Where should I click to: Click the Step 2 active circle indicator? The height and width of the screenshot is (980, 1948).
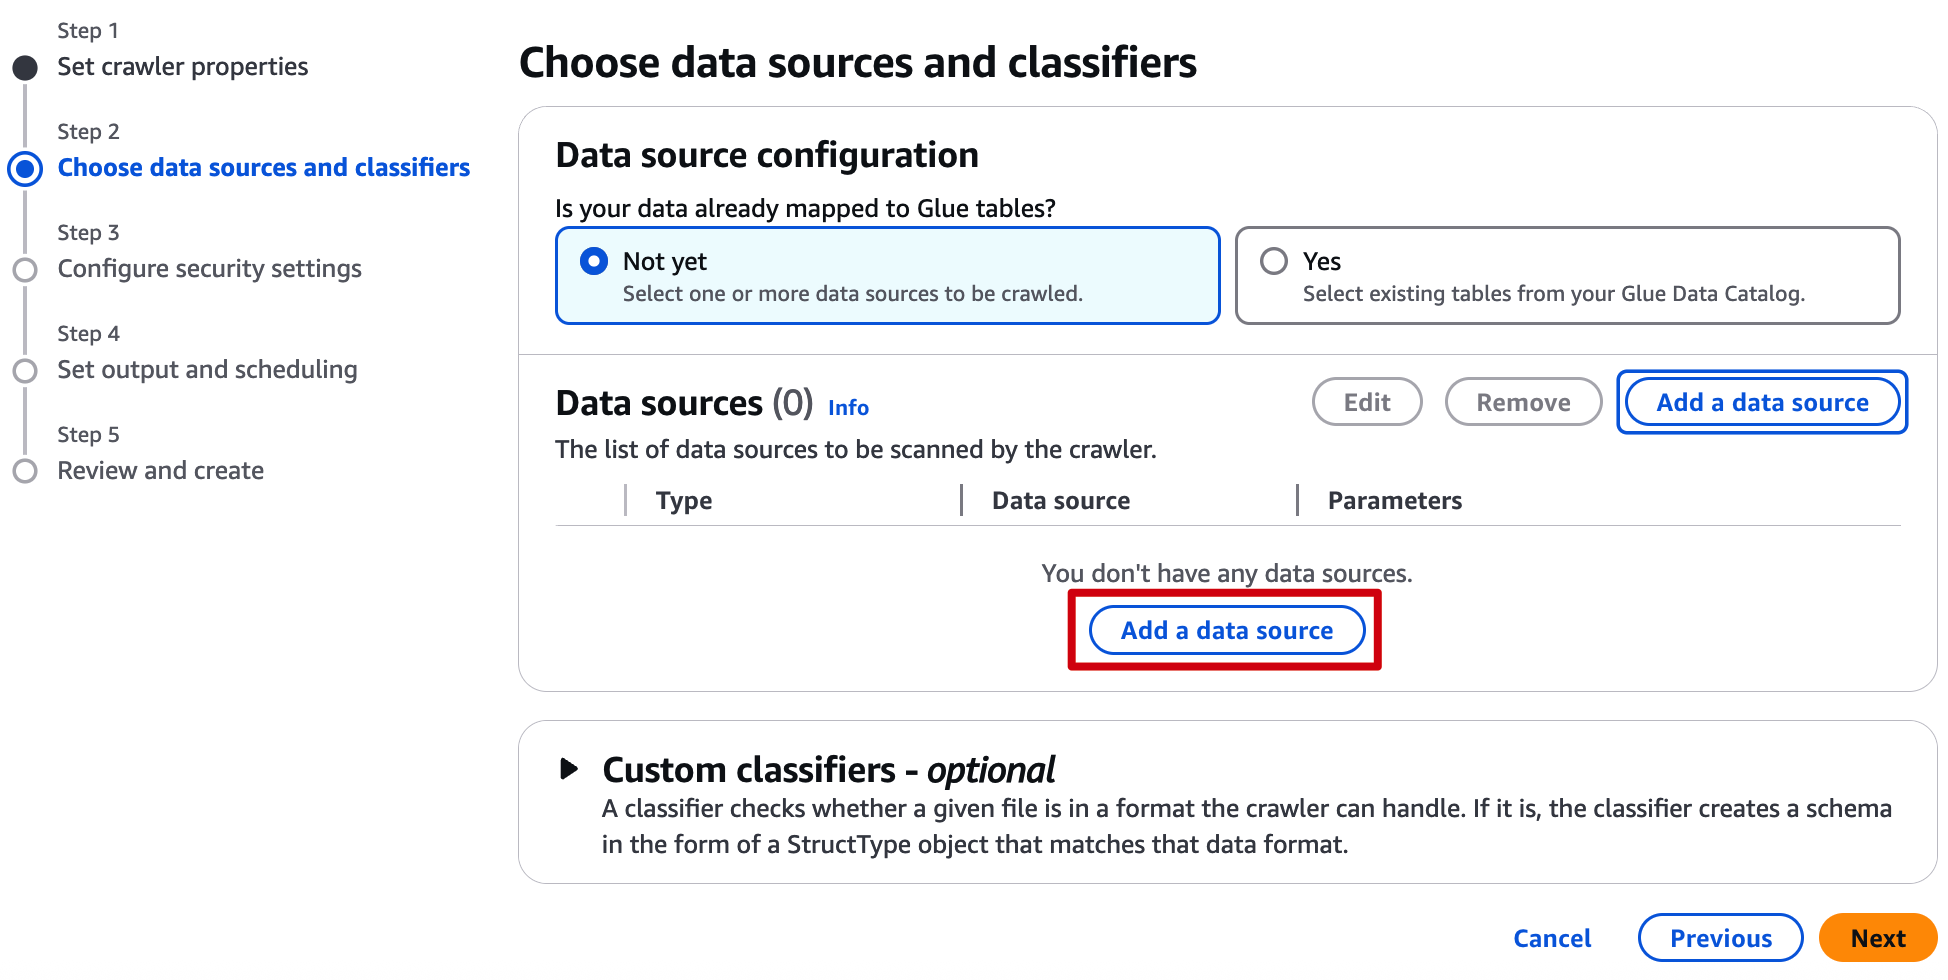(x=25, y=169)
